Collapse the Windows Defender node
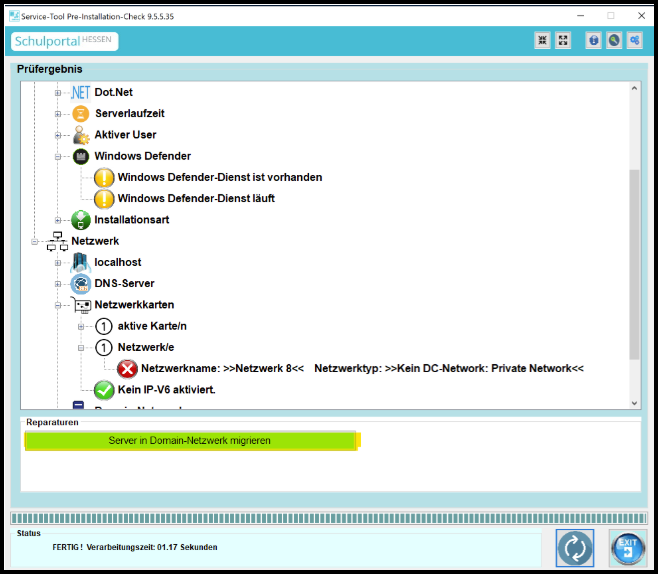Screen dimensions: 658x574 click(x=58, y=157)
